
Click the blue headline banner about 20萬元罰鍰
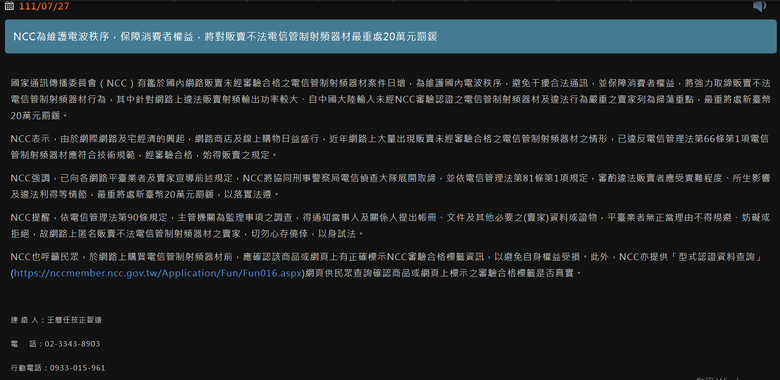(390, 36)
